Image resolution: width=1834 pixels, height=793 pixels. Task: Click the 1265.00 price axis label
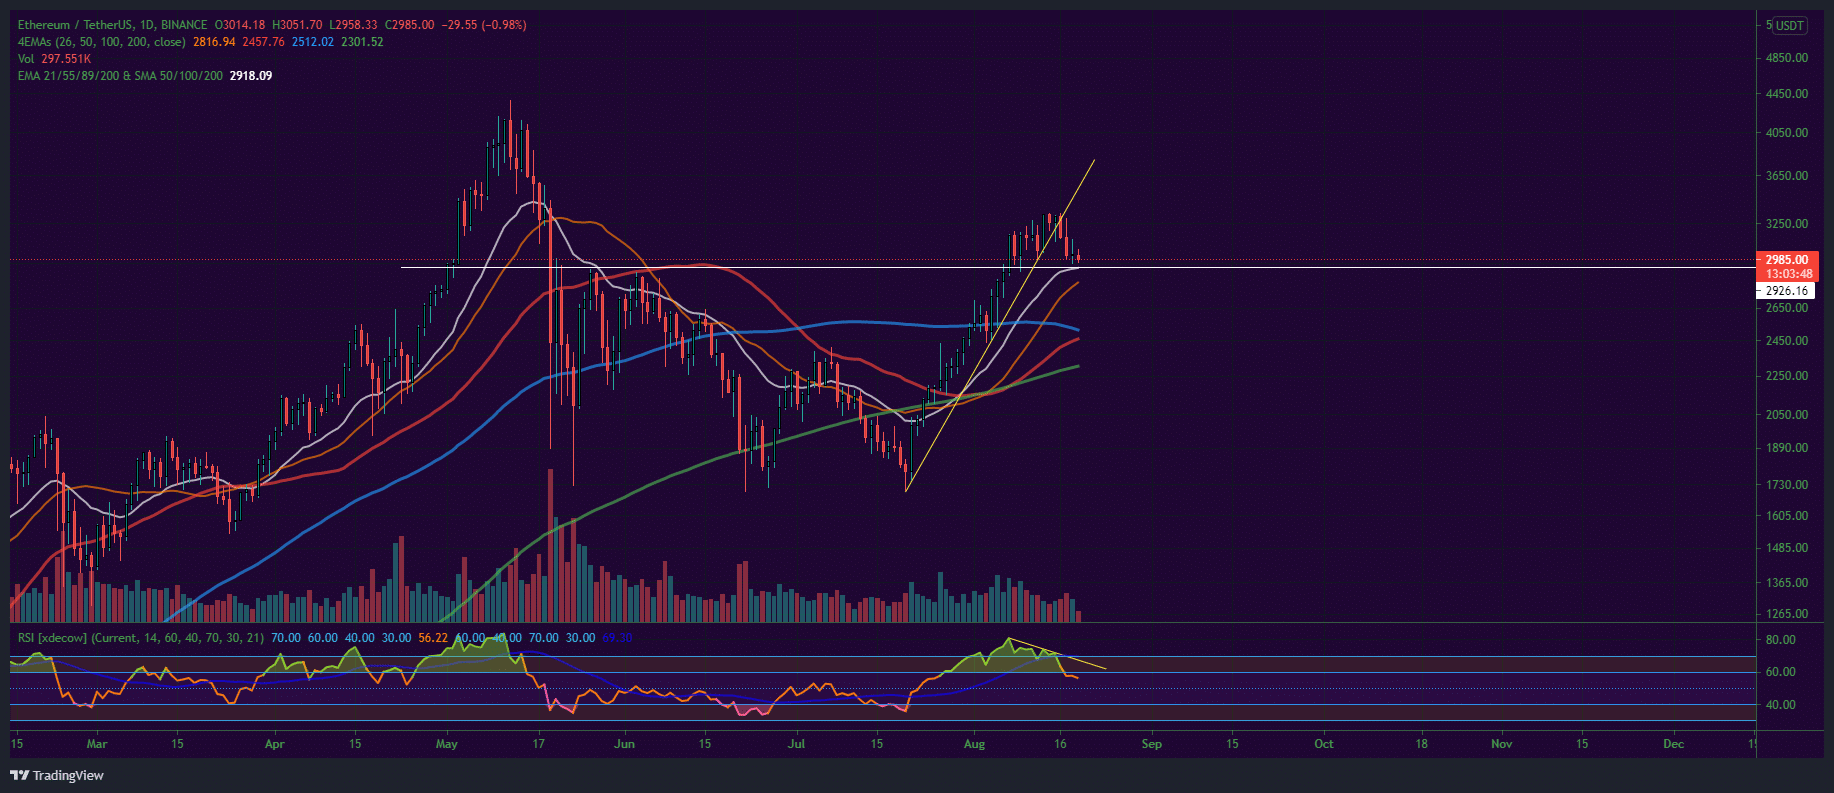click(1787, 614)
